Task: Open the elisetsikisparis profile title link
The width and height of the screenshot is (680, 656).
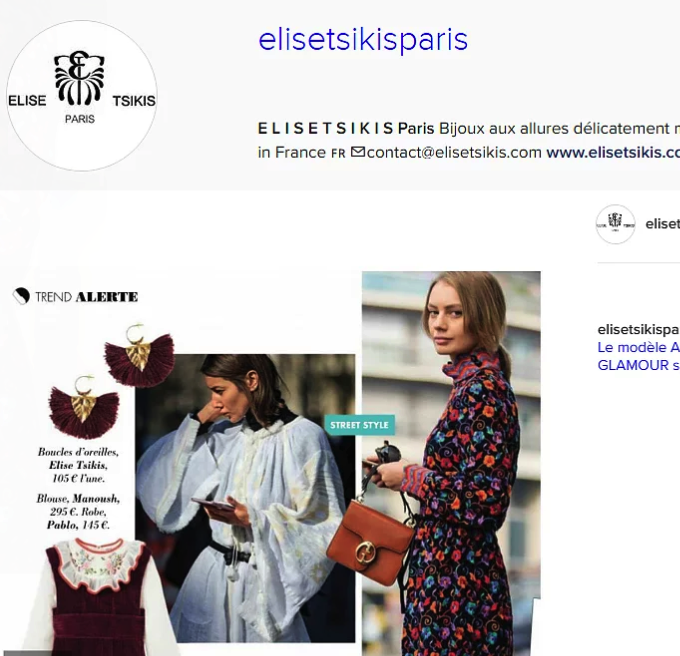Action: [363, 40]
